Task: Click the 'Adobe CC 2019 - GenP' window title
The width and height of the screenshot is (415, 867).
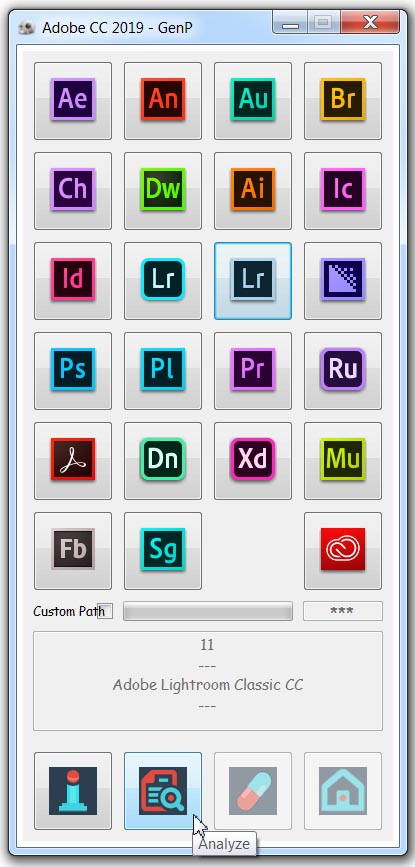Action: coord(118,28)
